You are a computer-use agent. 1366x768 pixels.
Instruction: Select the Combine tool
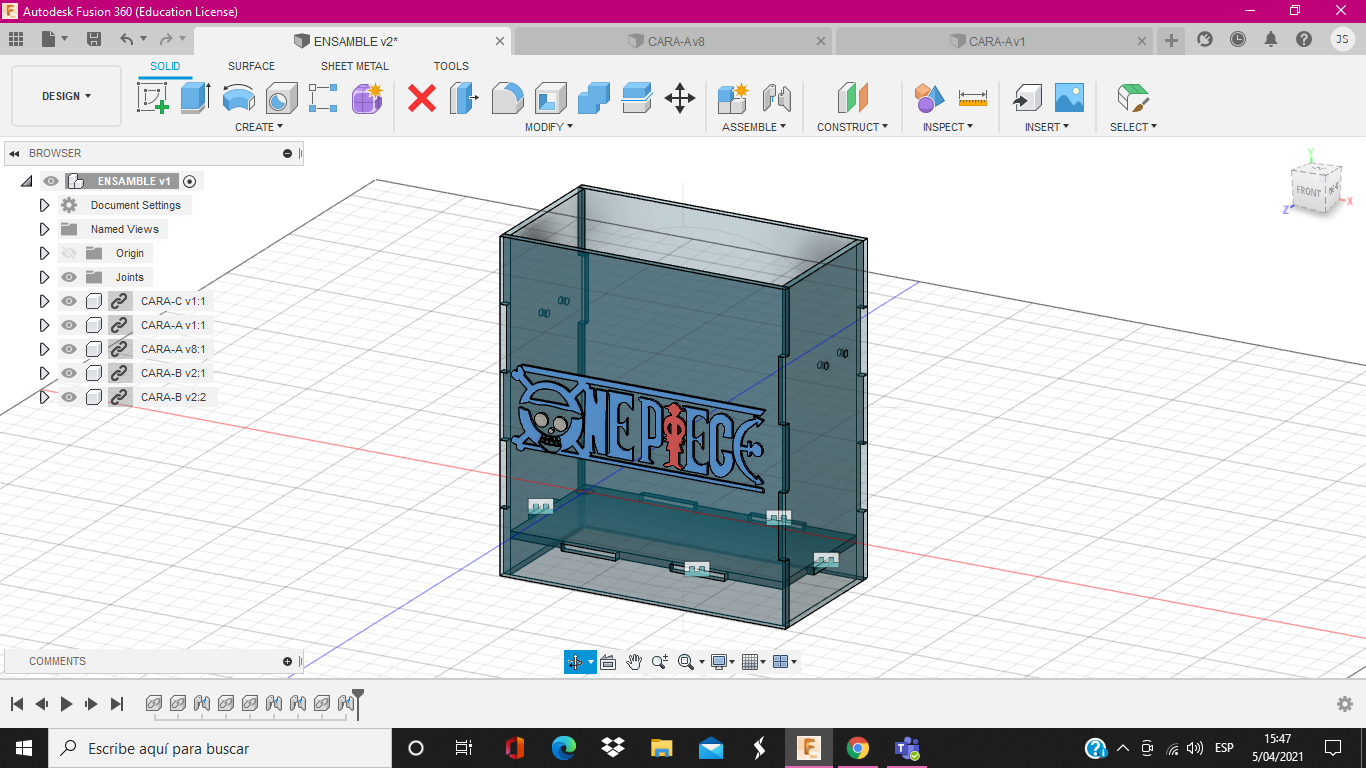[594, 98]
